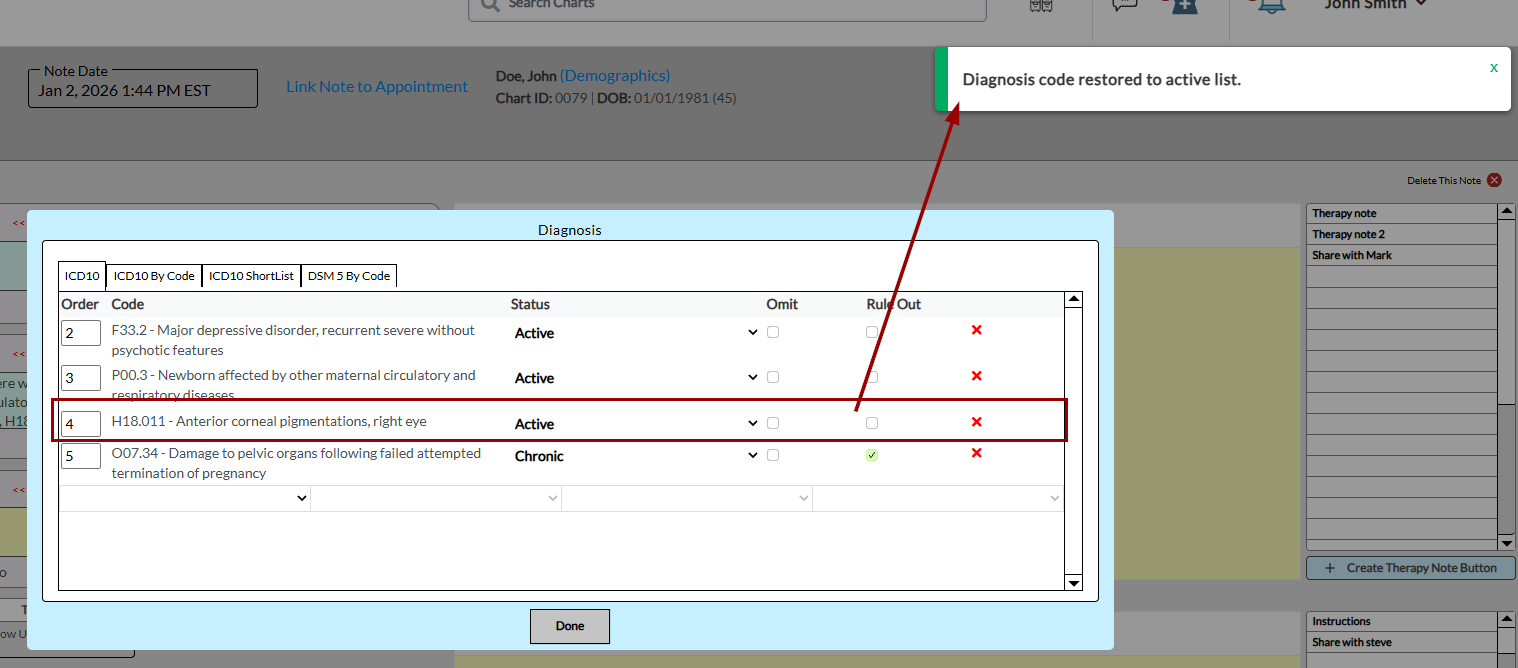Viewport: 1518px width, 668px height.
Task: Delete the O07.34 diagnosis entry
Action: tap(976, 454)
